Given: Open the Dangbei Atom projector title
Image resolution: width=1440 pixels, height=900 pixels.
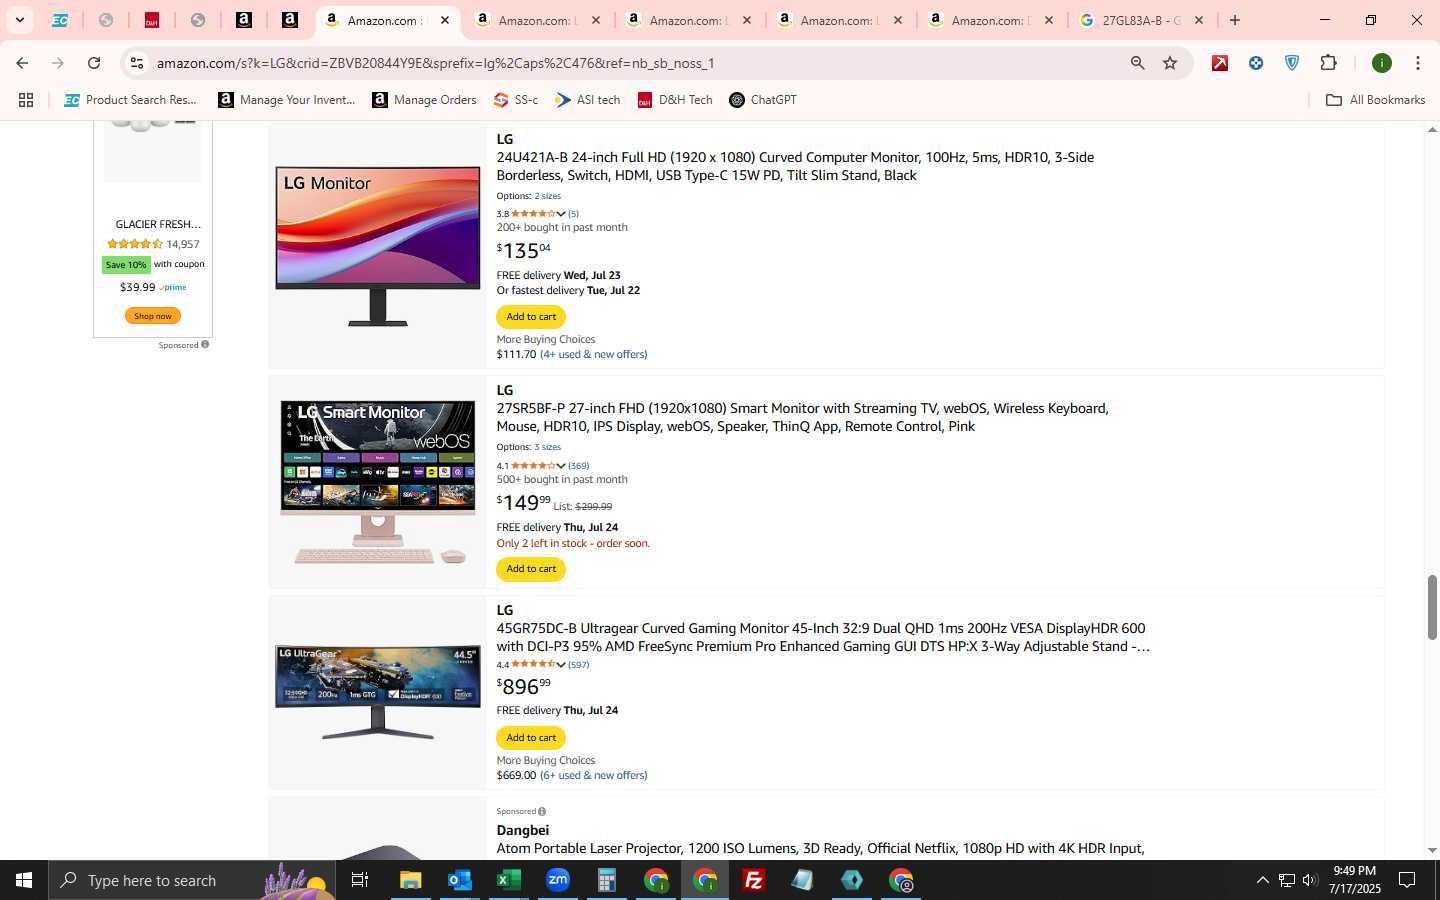Looking at the screenshot, I should [x=820, y=848].
